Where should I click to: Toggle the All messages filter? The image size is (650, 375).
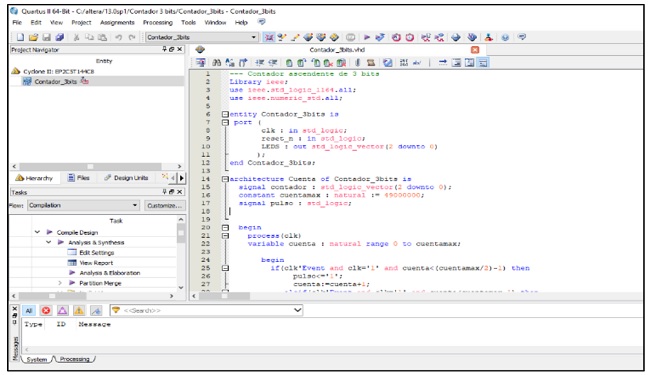click(x=29, y=310)
